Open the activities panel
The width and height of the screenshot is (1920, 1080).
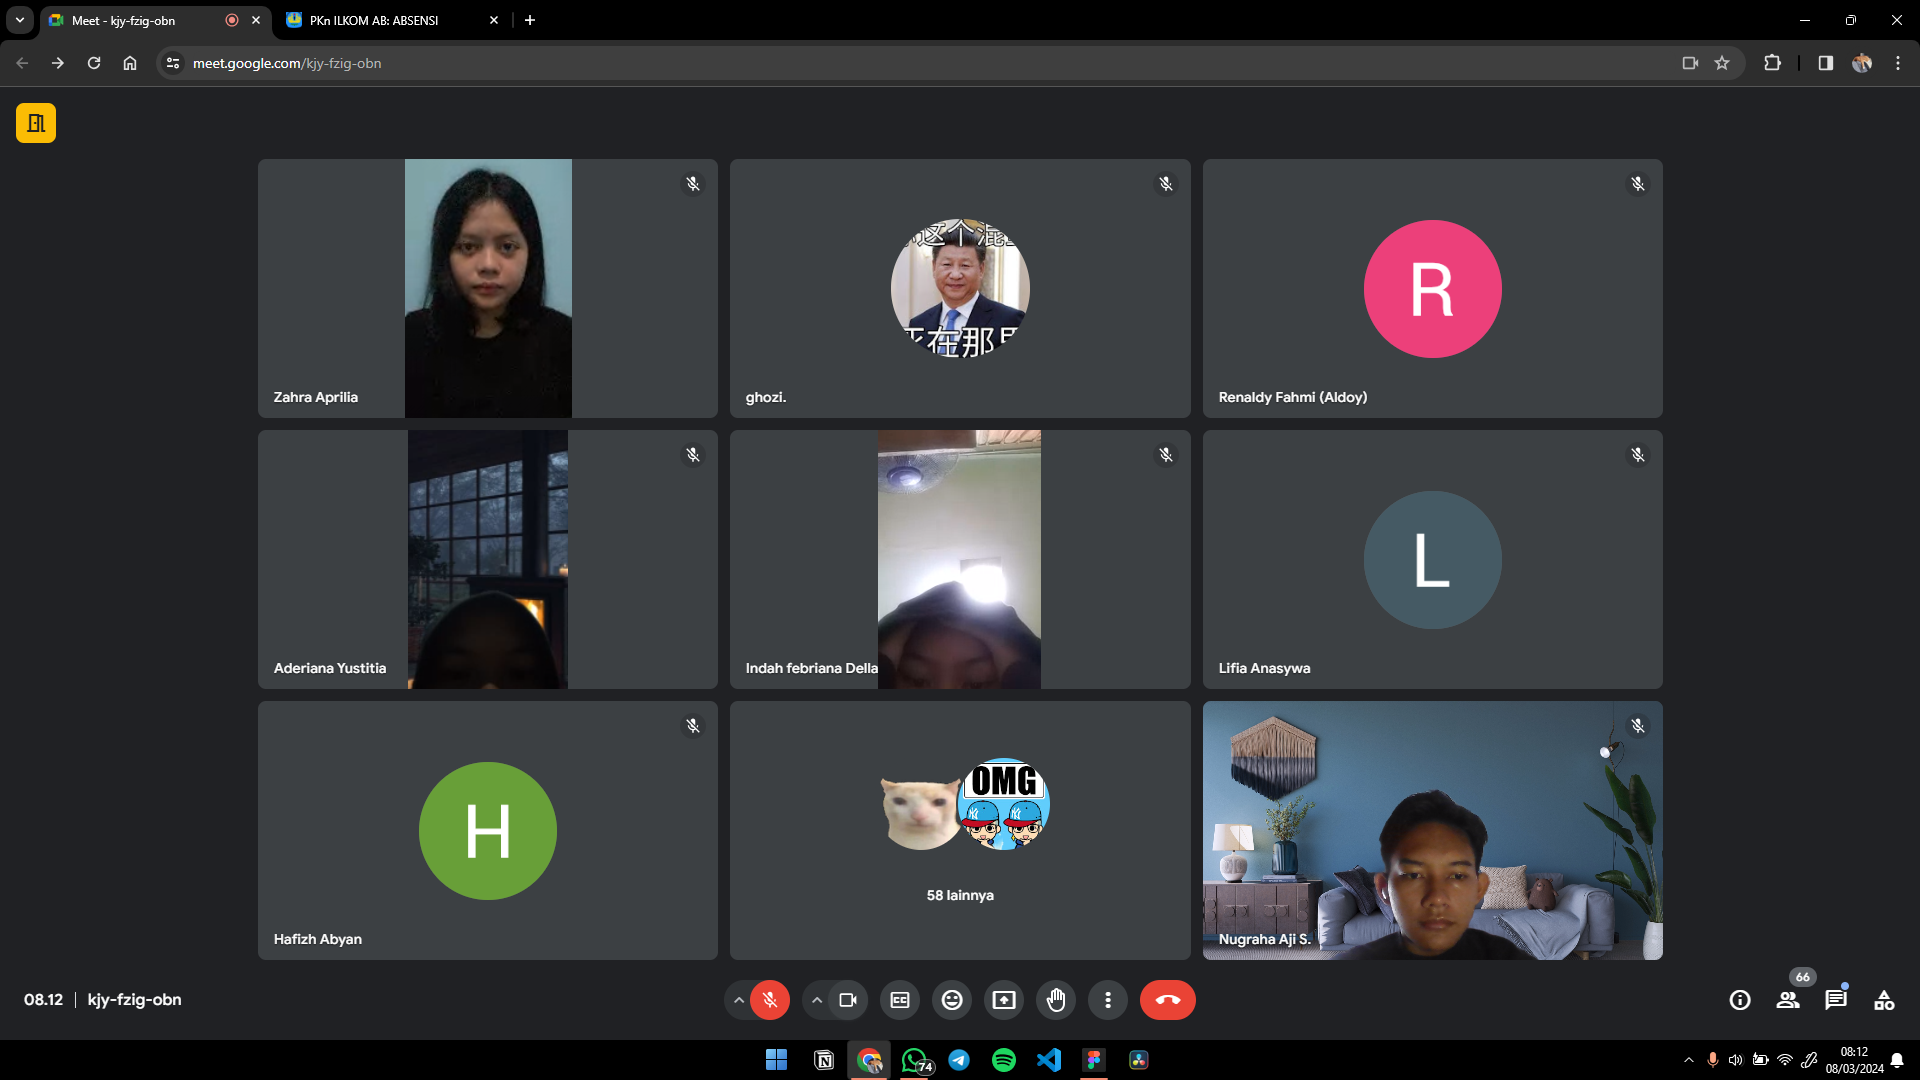(1884, 1000)
